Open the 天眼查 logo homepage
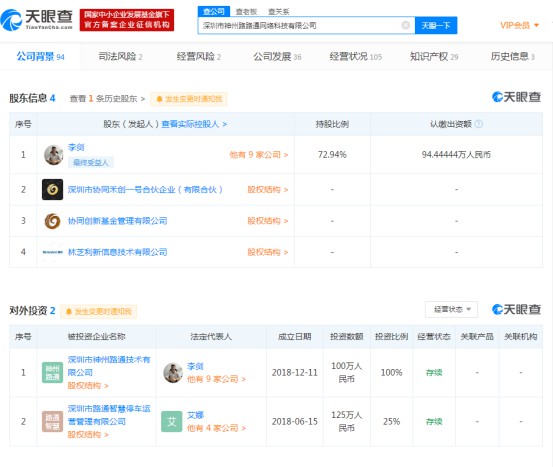553x467 pixels. coord(36,19)
